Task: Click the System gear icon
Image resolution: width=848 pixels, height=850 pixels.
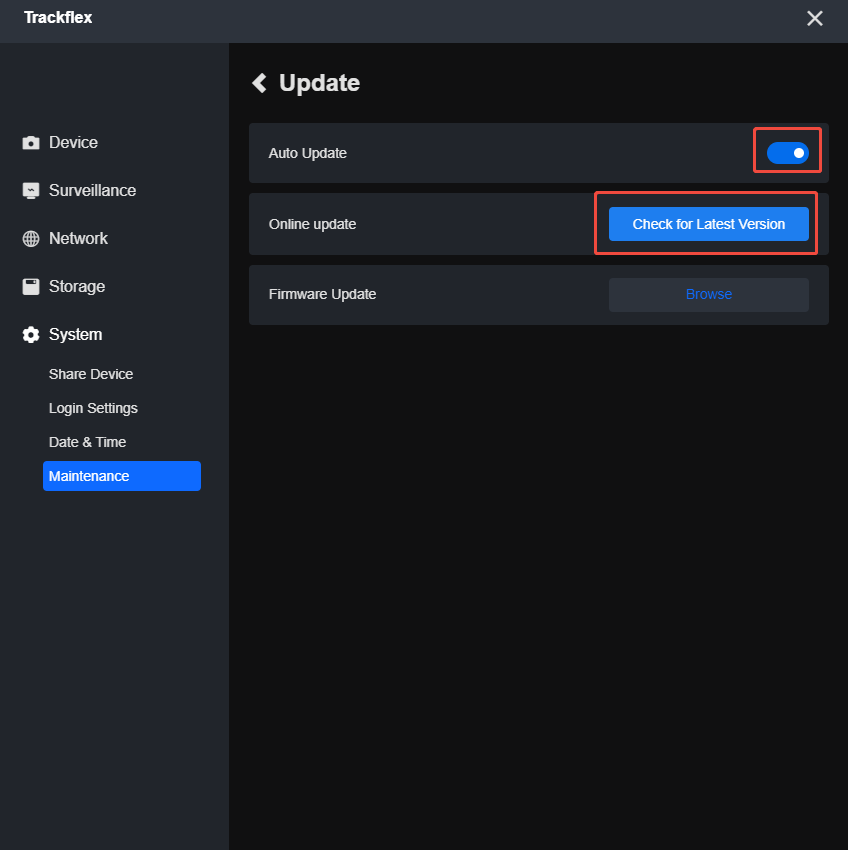Action: point(31,334)
